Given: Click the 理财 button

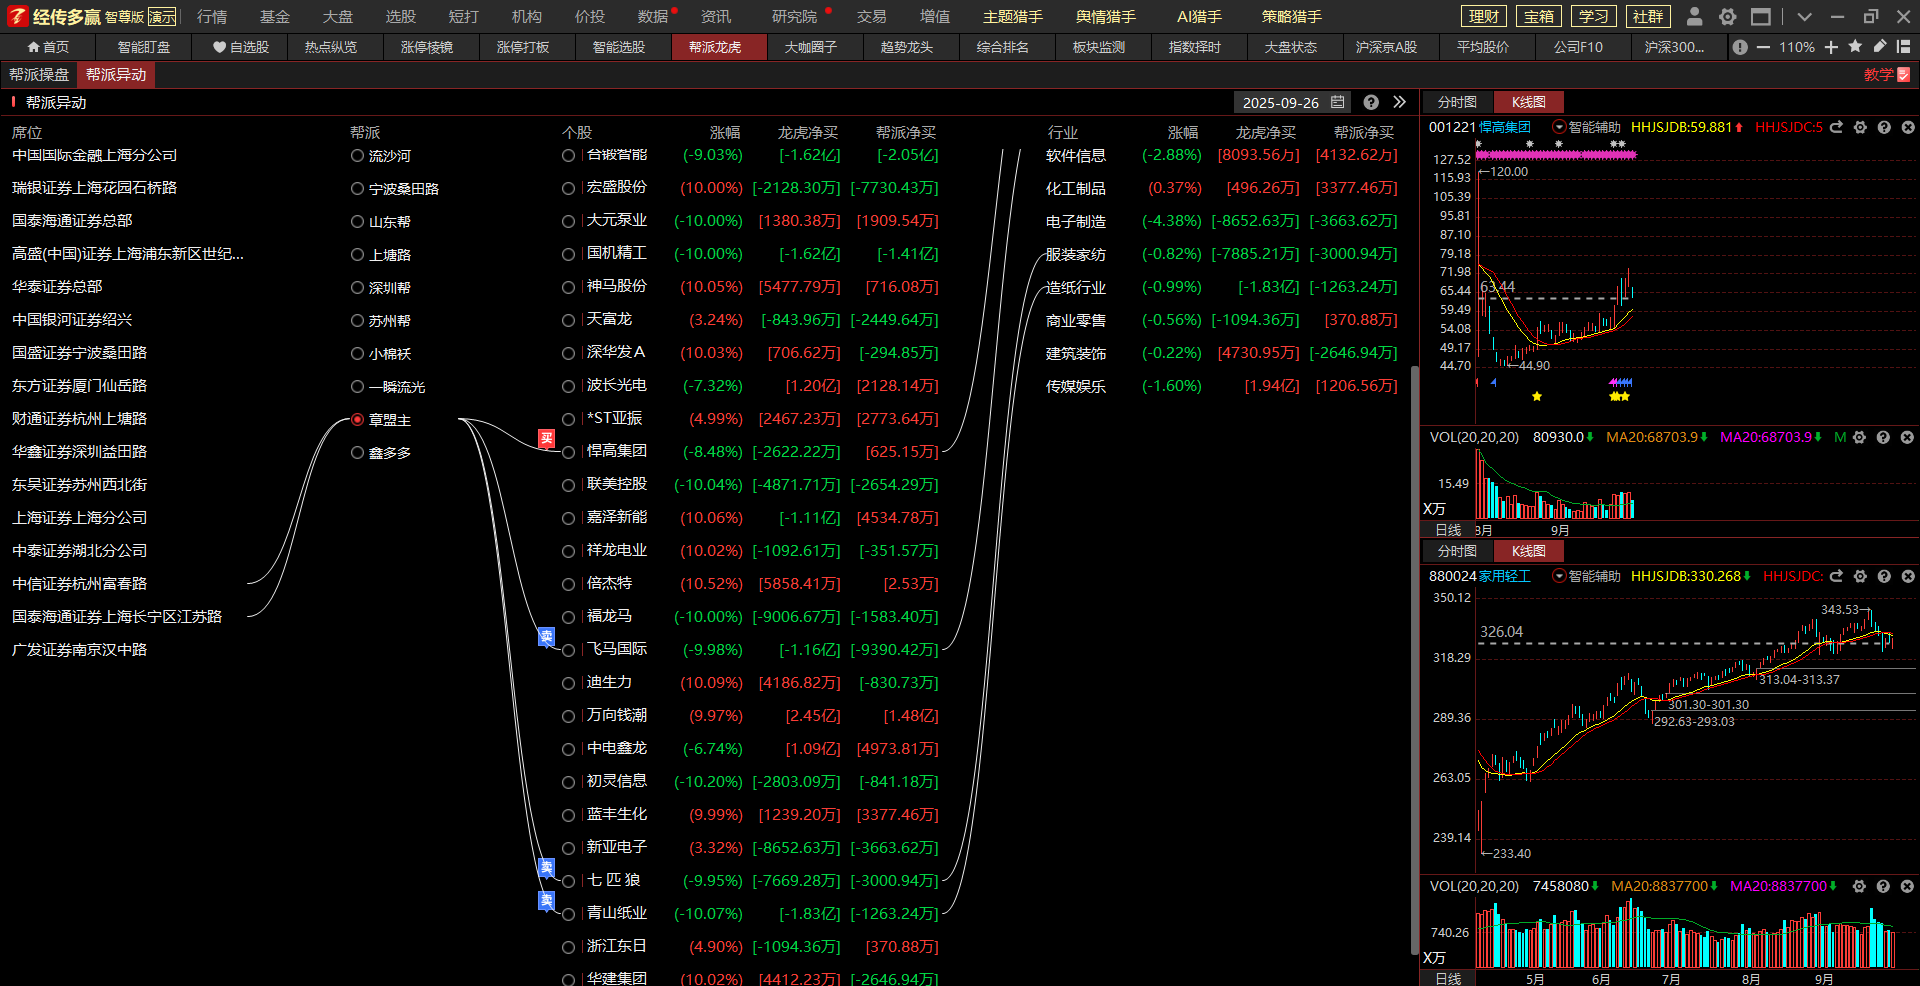Looking at the screenshot, I should coord(1484,16).
